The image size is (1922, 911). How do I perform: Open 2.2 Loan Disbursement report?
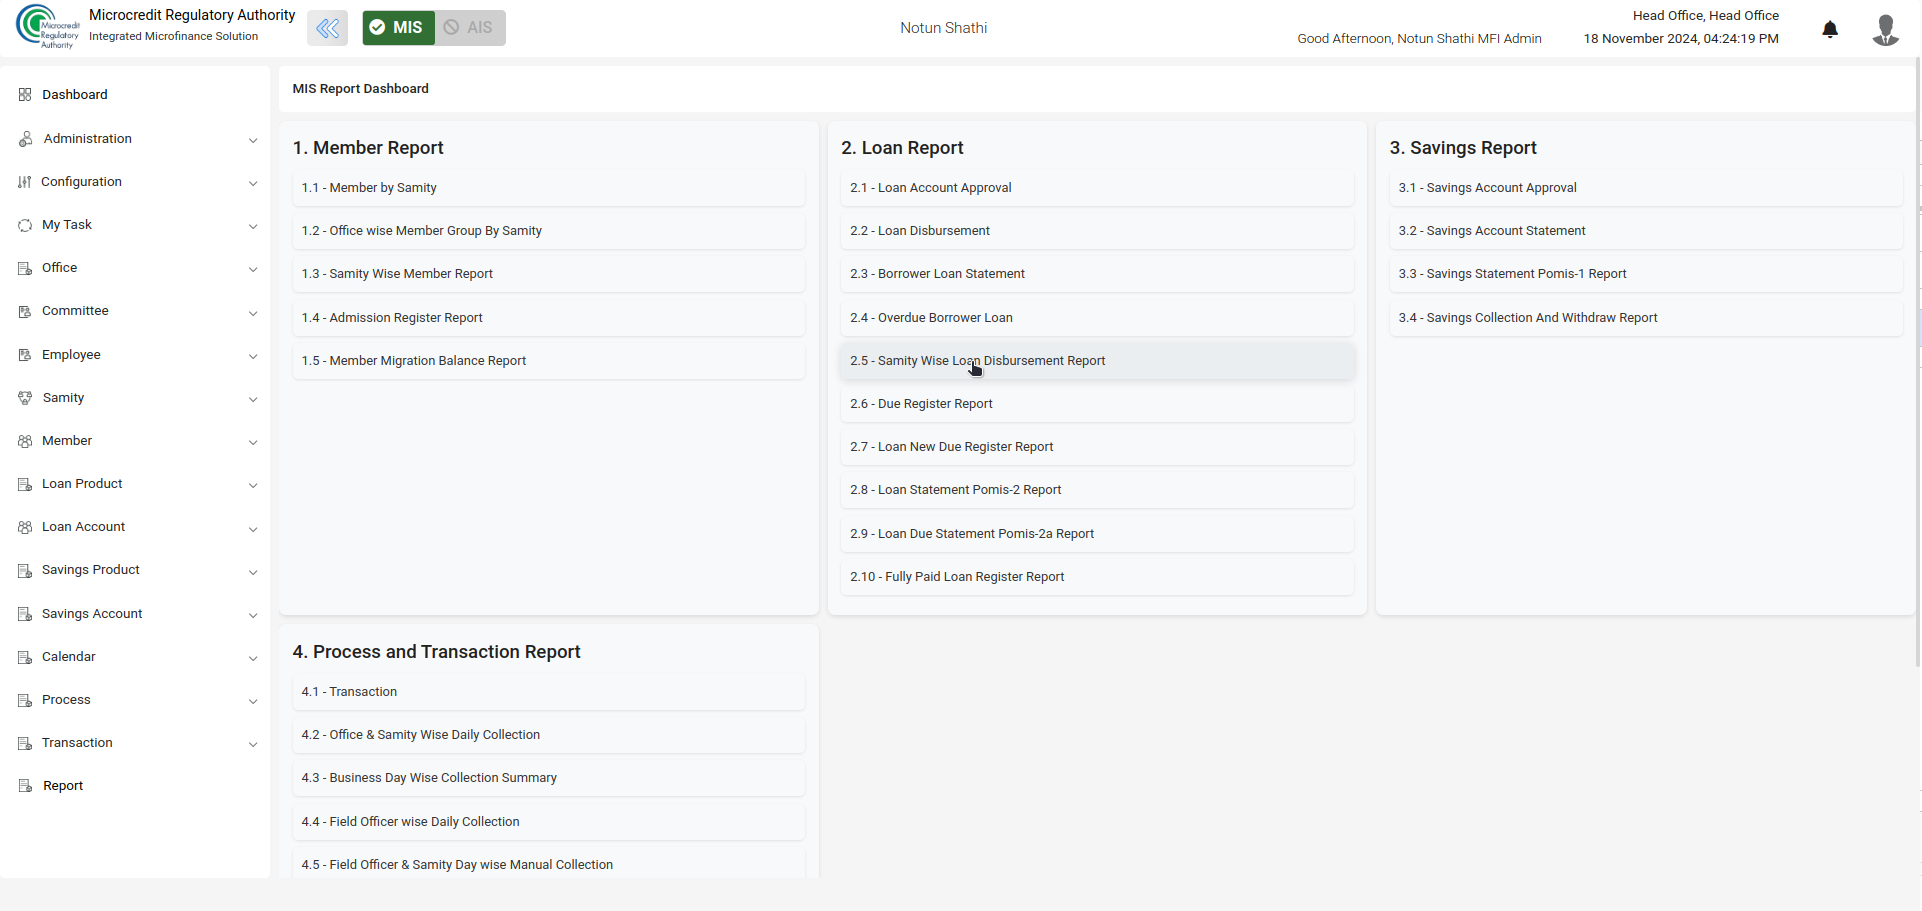1097,231
